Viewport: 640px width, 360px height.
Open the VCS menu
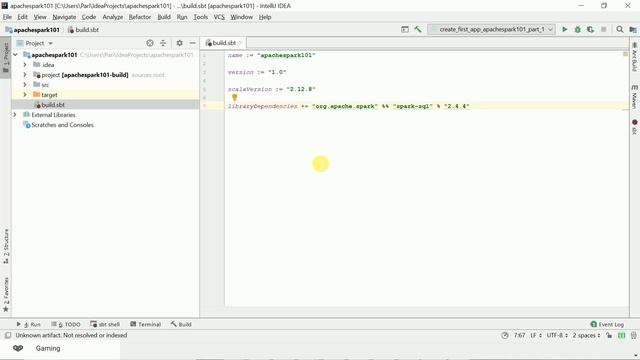tap(219, 17)
